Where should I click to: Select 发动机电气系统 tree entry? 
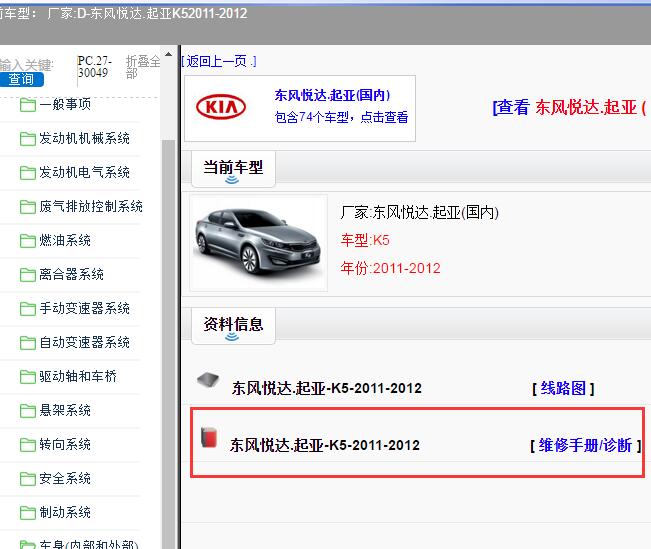tap(84, 172)
